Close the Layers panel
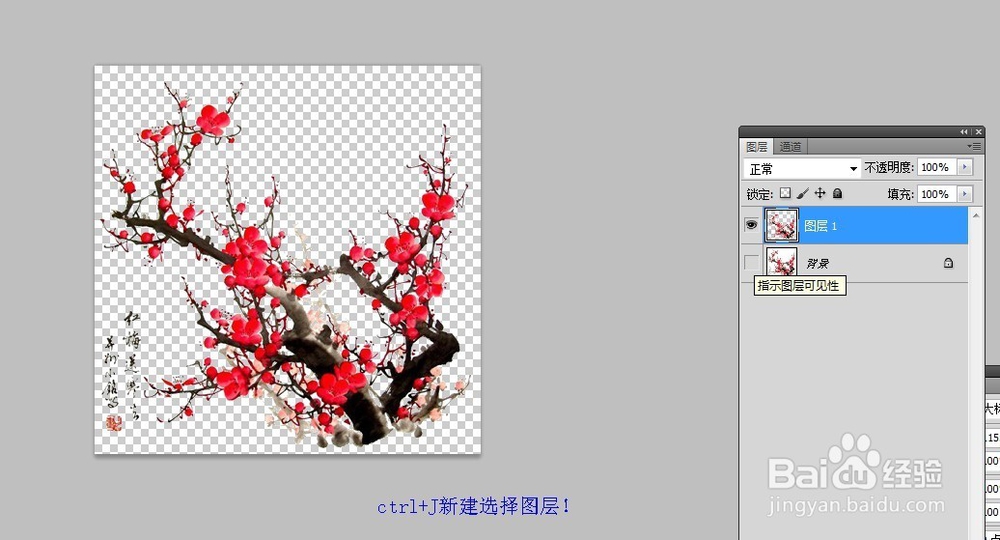This screenshot has width=1000, height=540. 978,132
